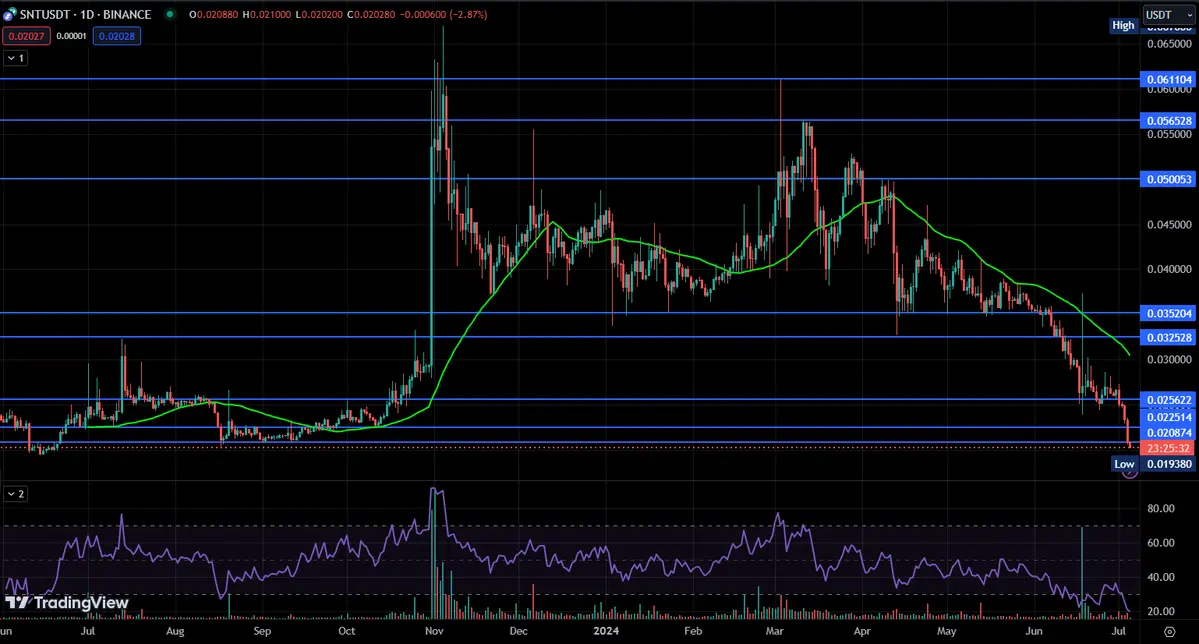Screen dimensions: 1199x644
Task: Click the high price value 0.021000
Action: pos(270,15)
